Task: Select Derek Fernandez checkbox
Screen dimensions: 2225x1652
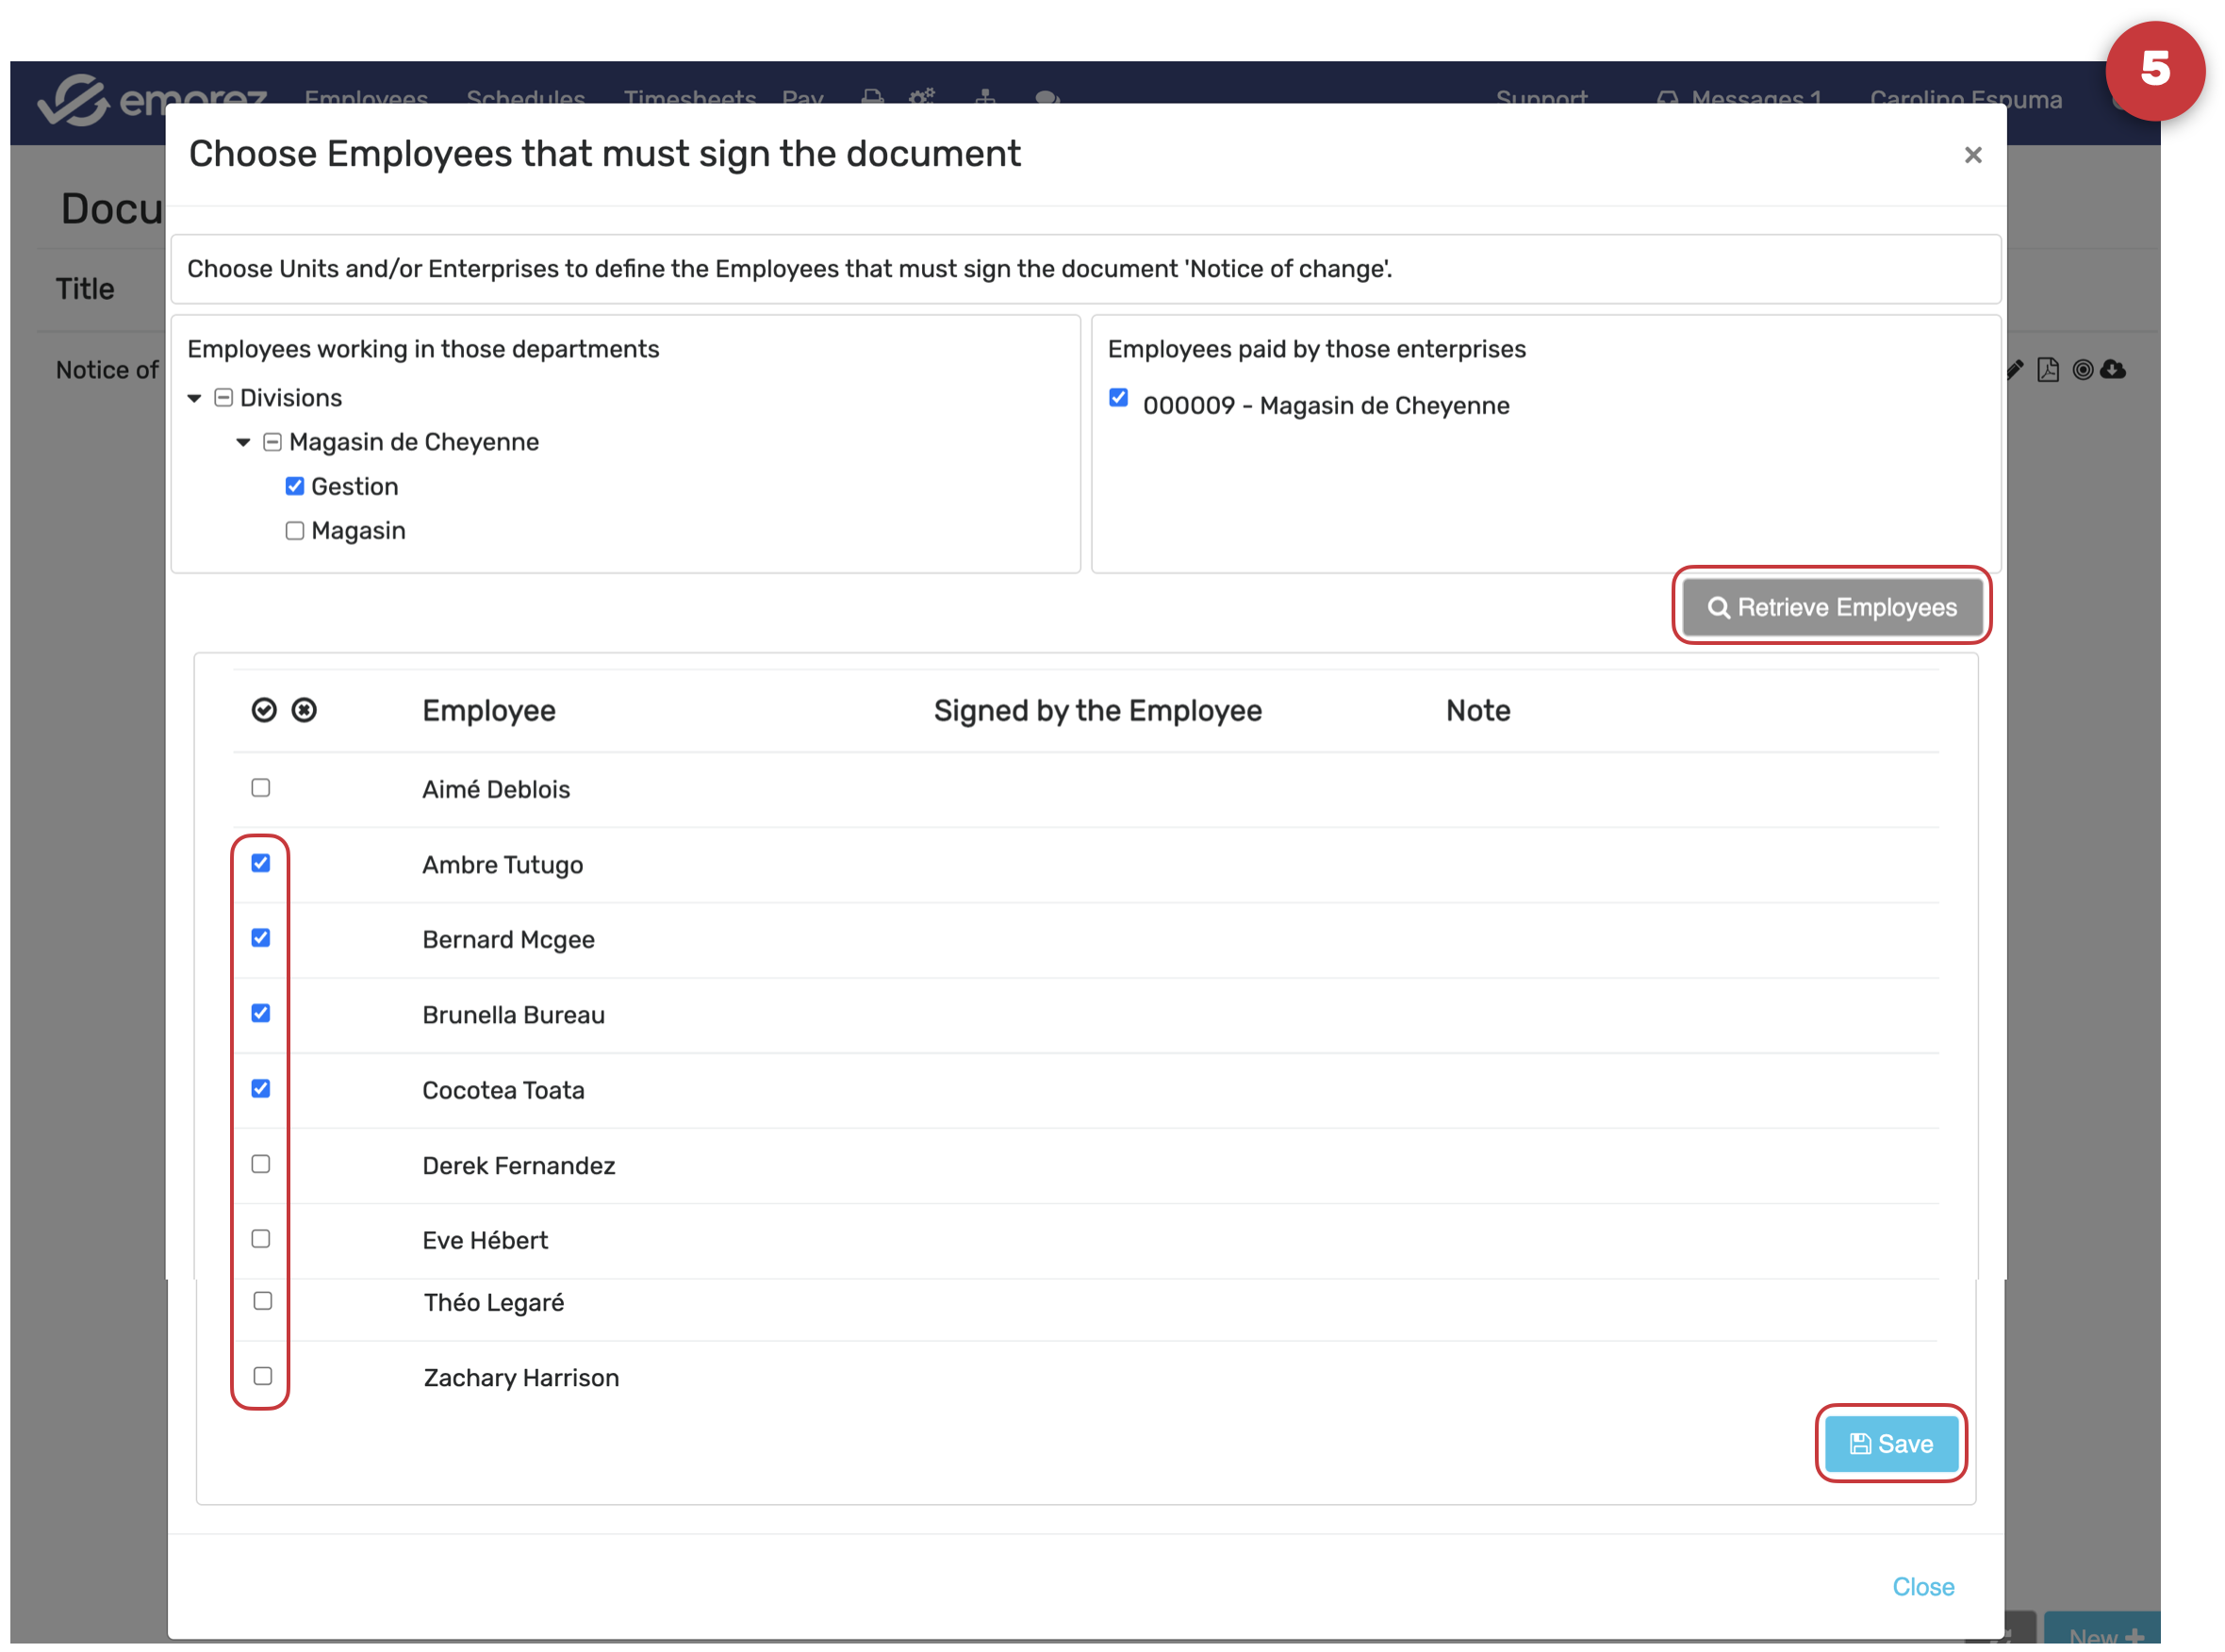Action: point(261,1164)
